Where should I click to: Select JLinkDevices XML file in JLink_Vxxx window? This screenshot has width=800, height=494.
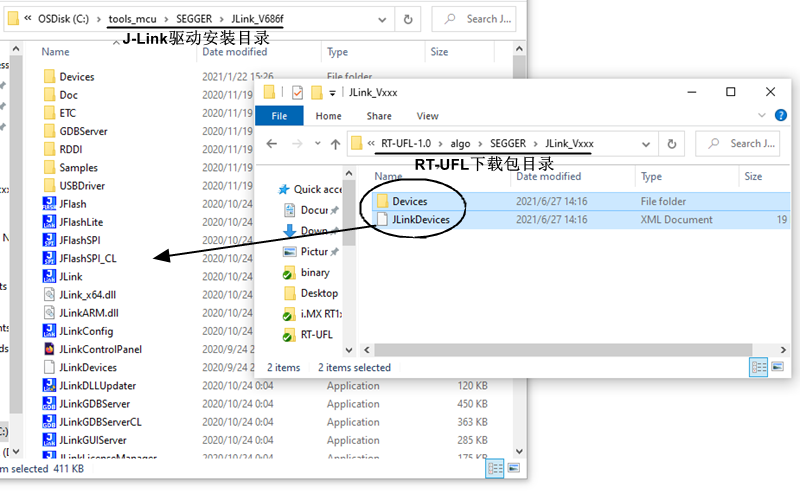coord(581,219)
